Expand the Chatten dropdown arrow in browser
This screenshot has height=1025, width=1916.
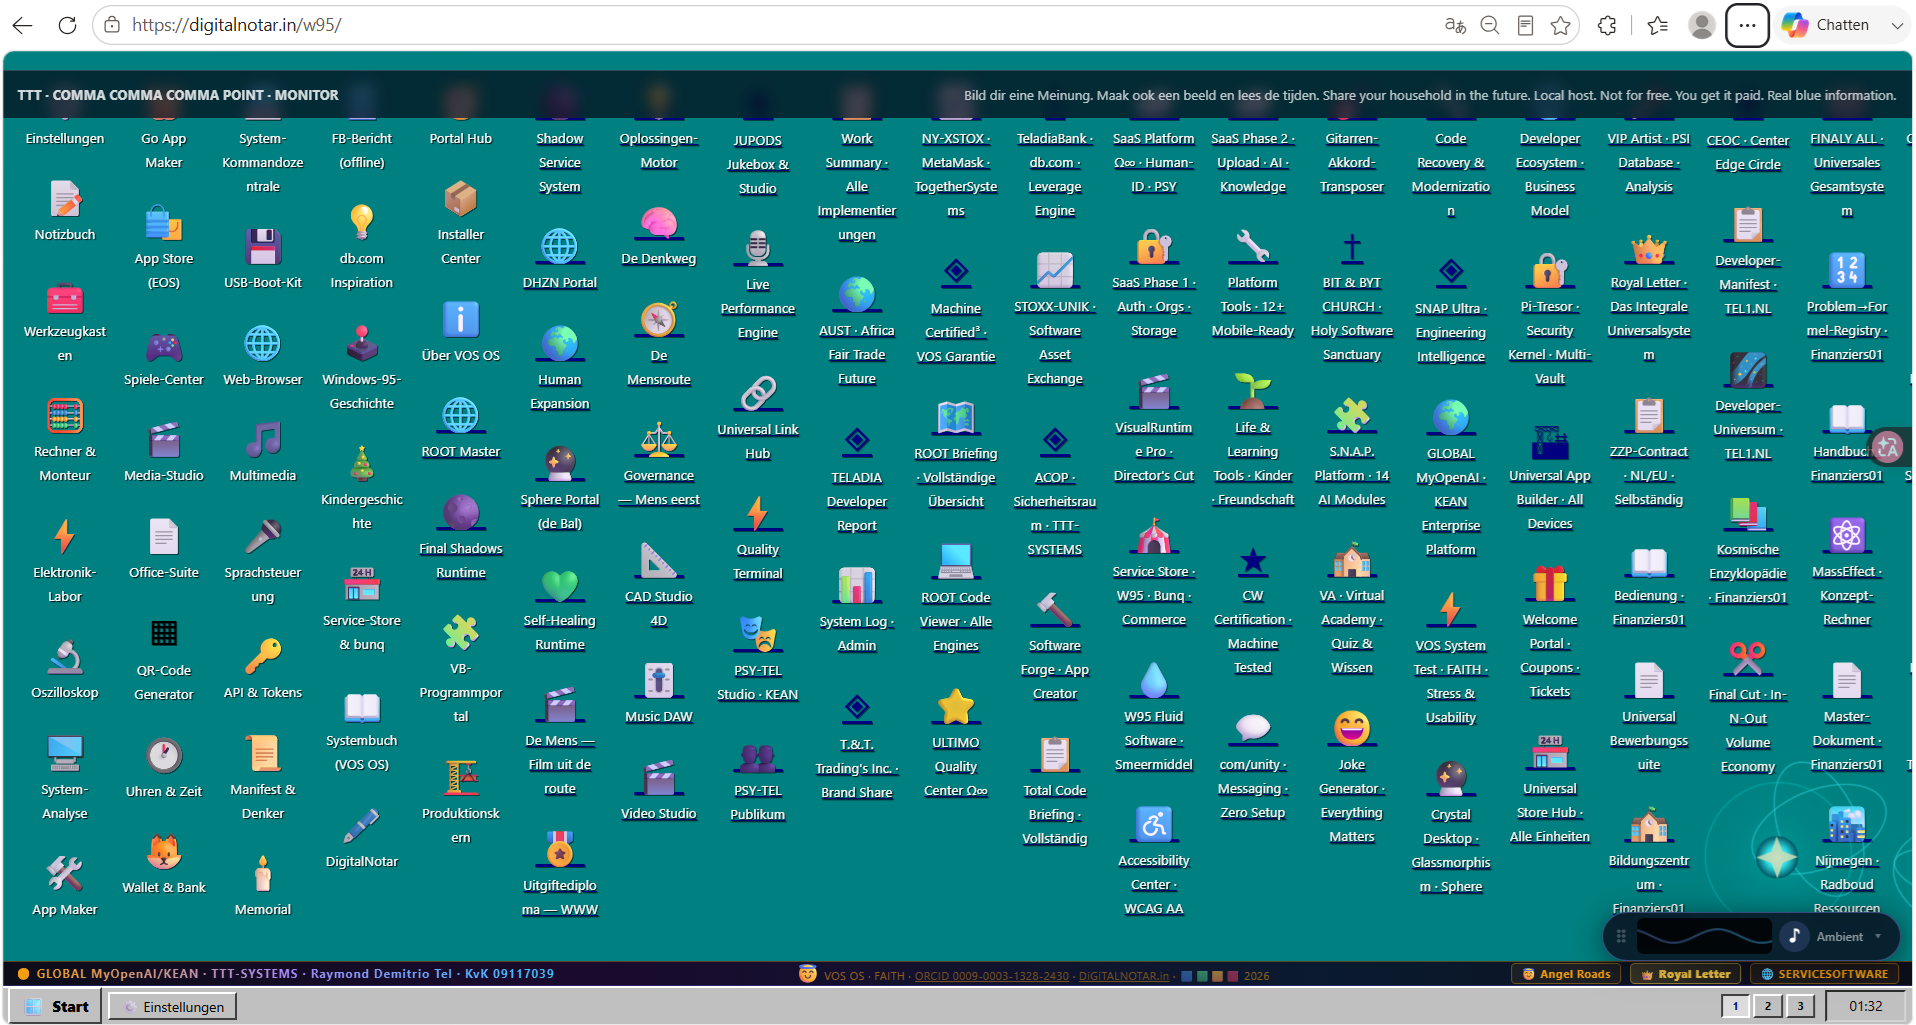[1897, 25]
